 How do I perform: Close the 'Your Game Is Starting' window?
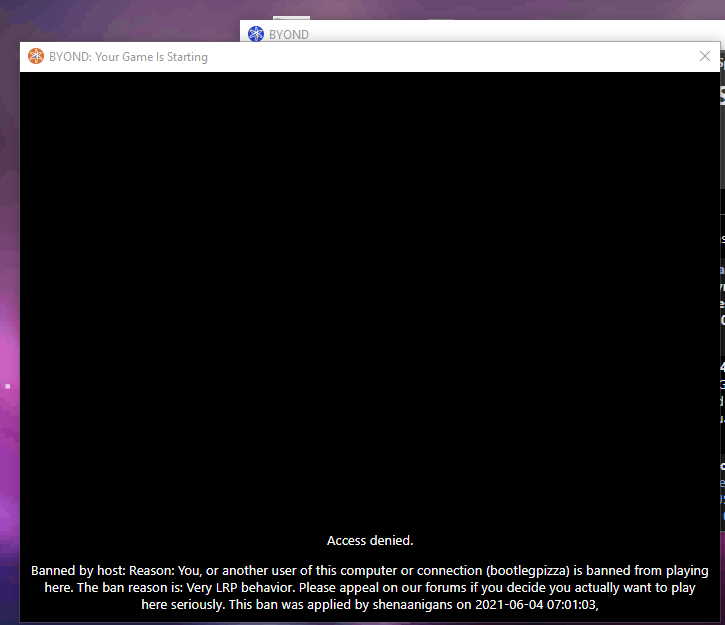(x=705, y=56)
